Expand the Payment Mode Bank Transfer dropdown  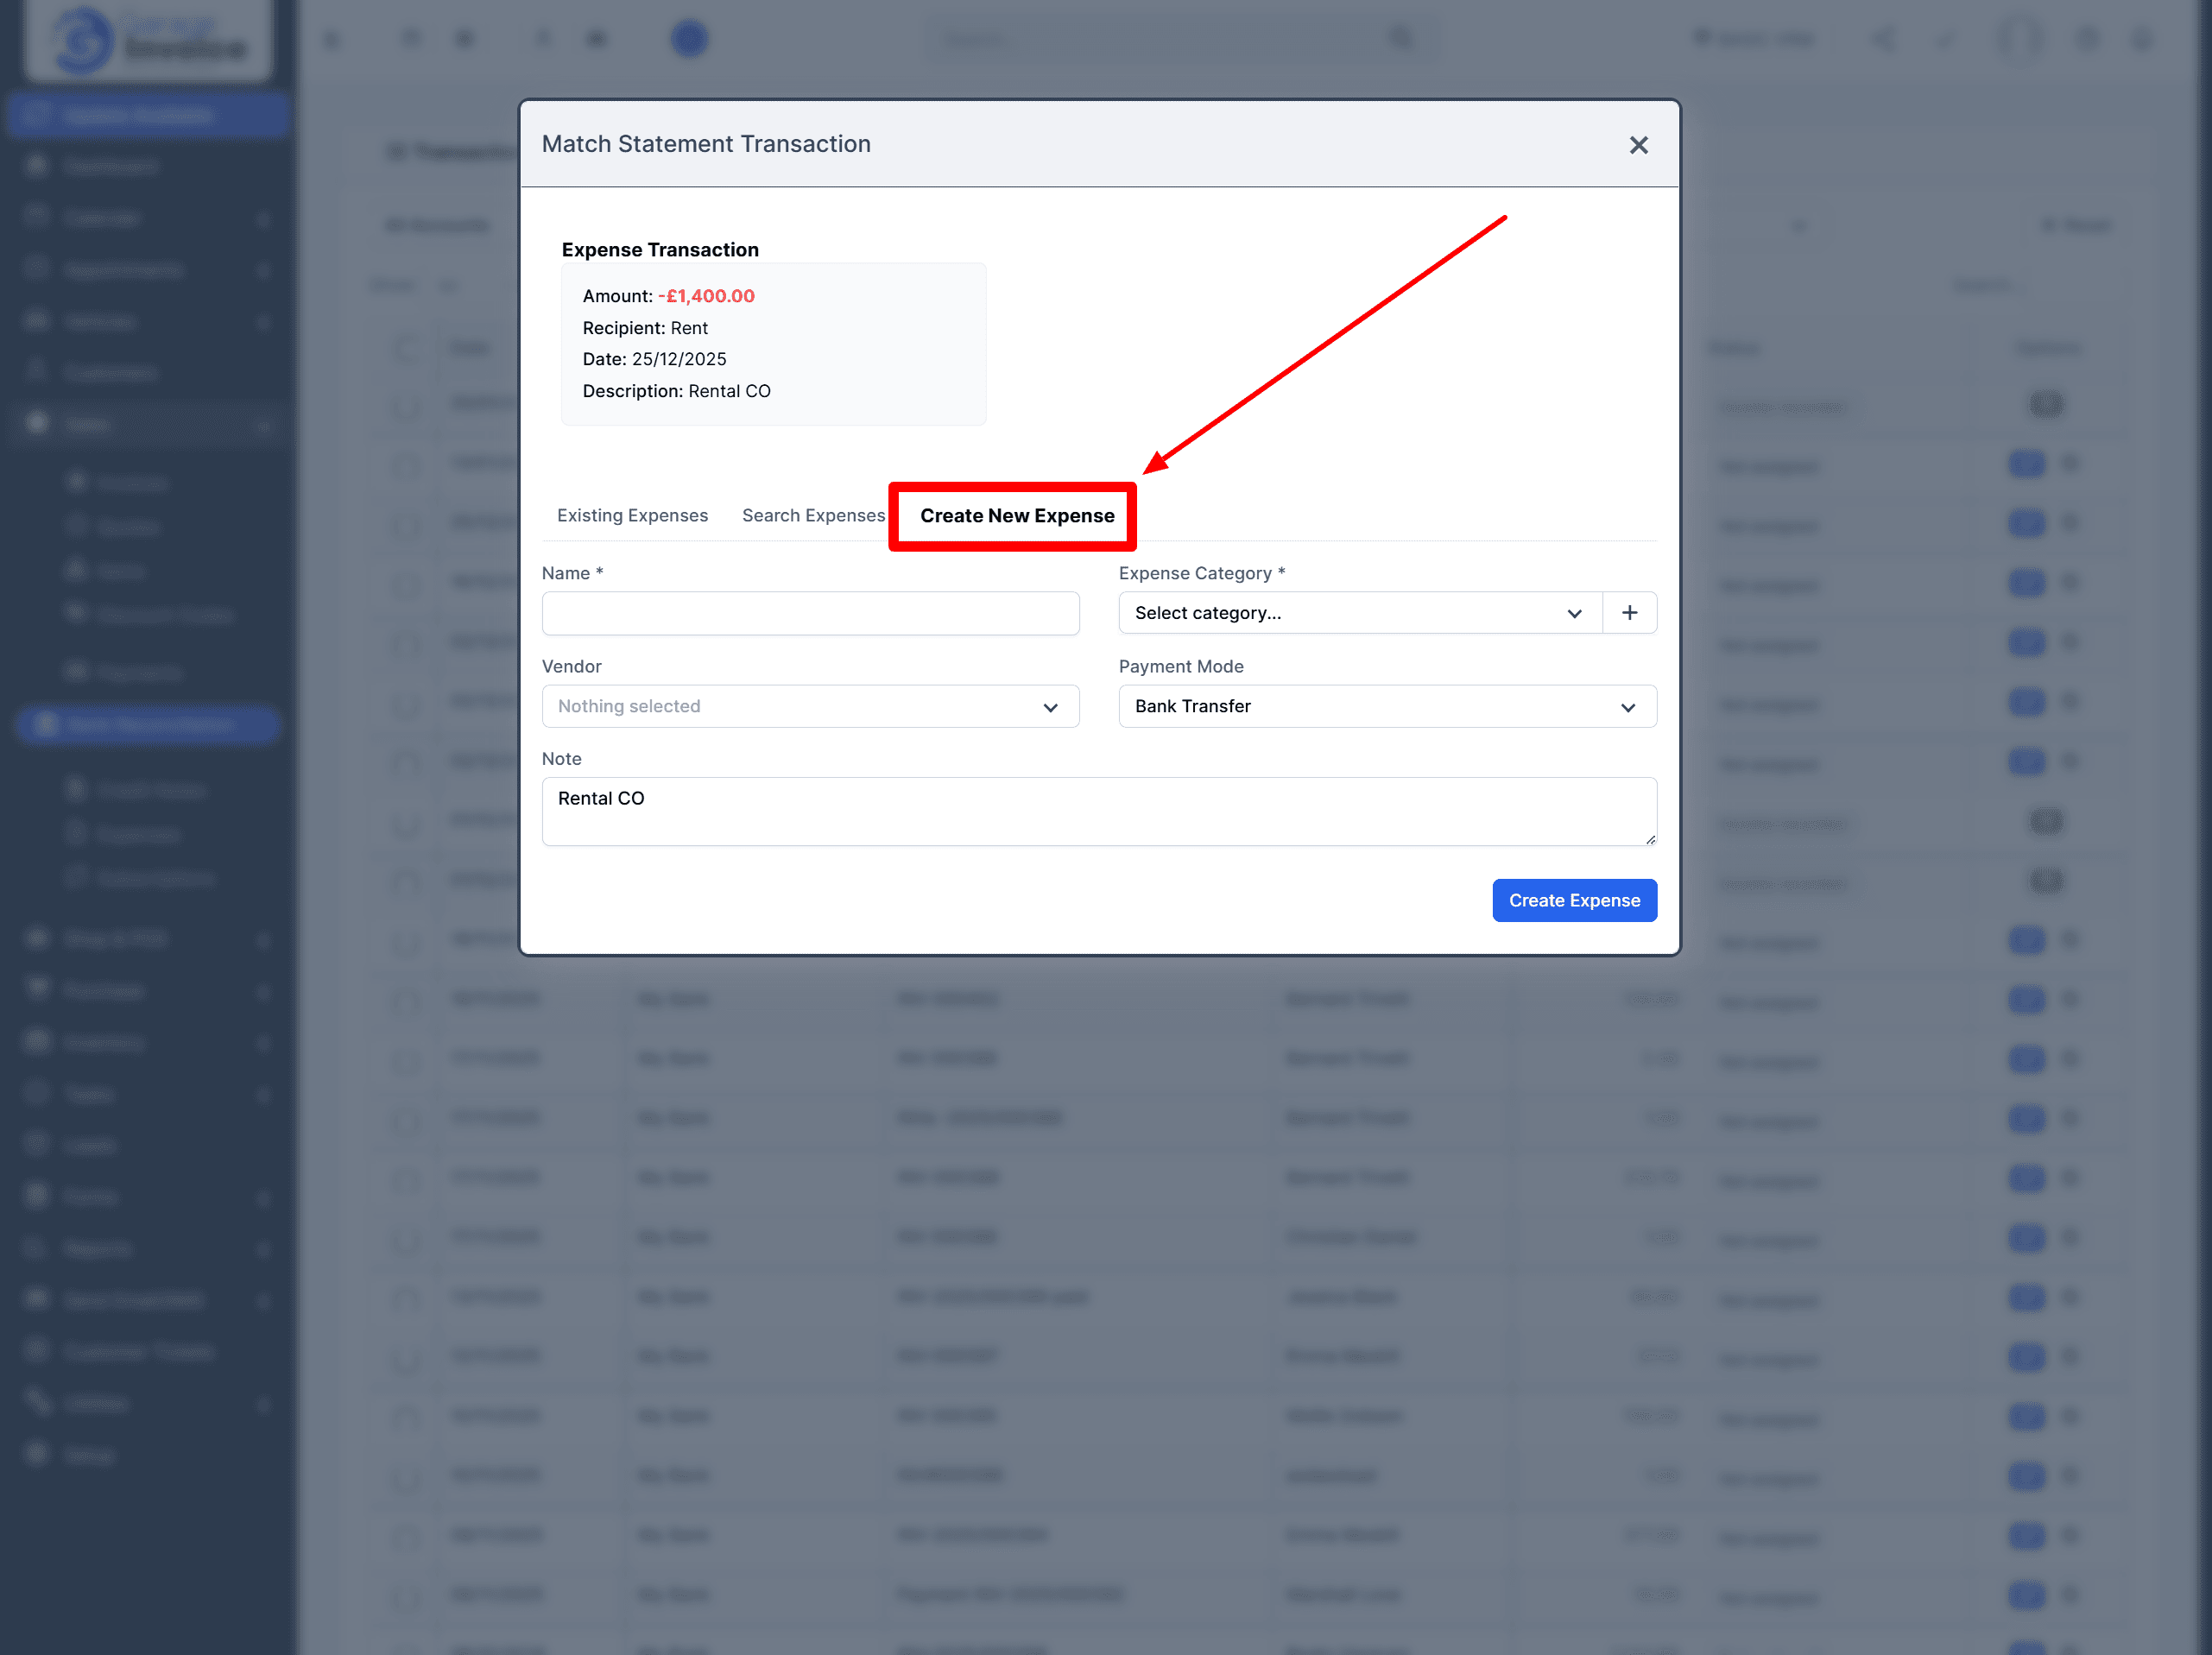click(1386, 706)
